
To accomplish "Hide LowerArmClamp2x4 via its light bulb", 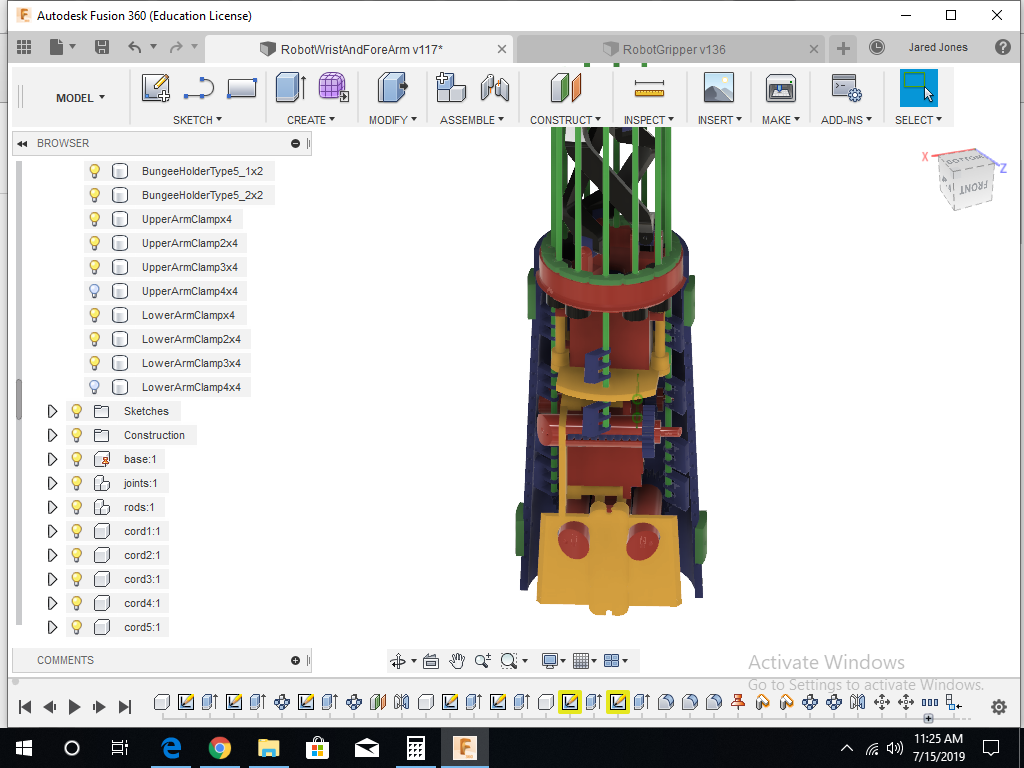I will (95, 339).
